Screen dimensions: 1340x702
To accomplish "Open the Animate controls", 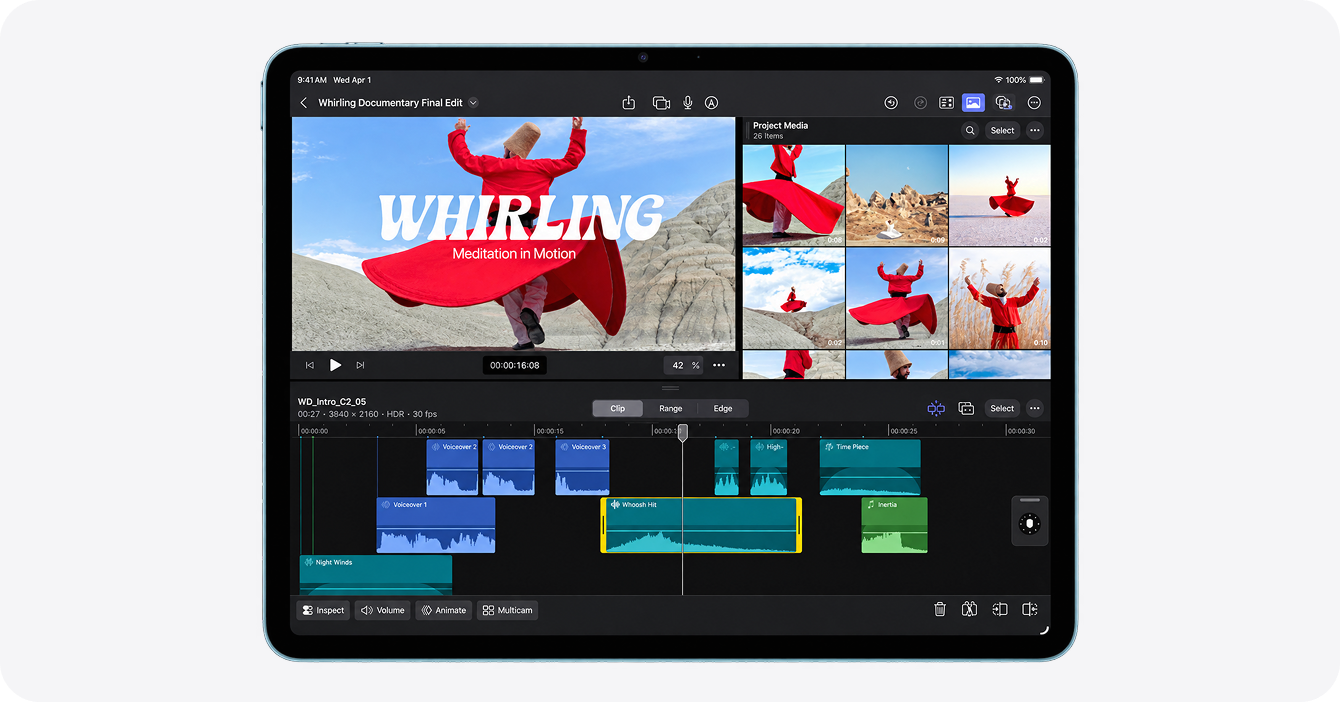I will [443, 610].
